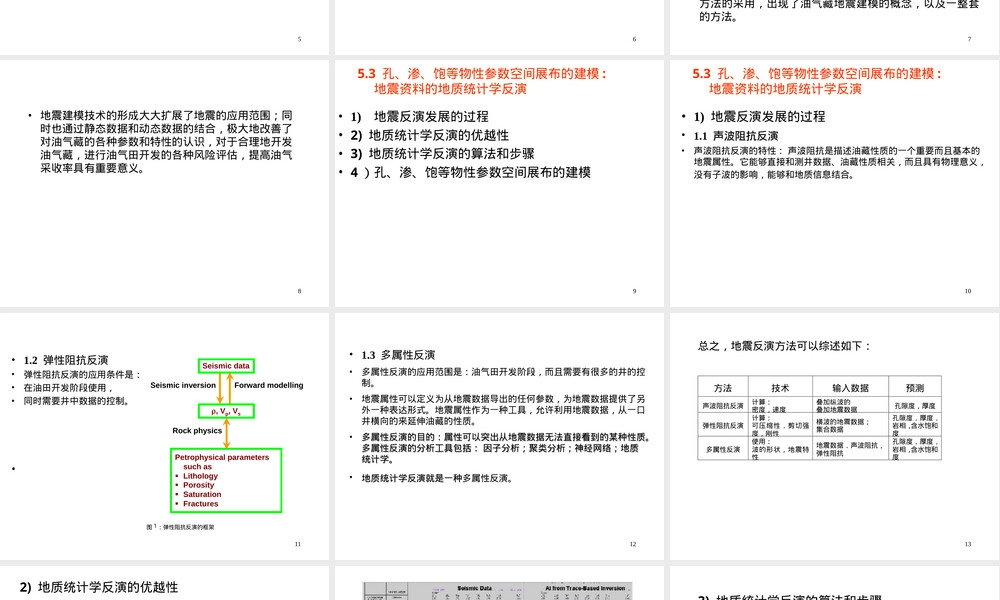Click '3) 地质统计学反演的算法和步骤' on slide 9
Viewport: 1000px width, 600px height.
[442, 154]
